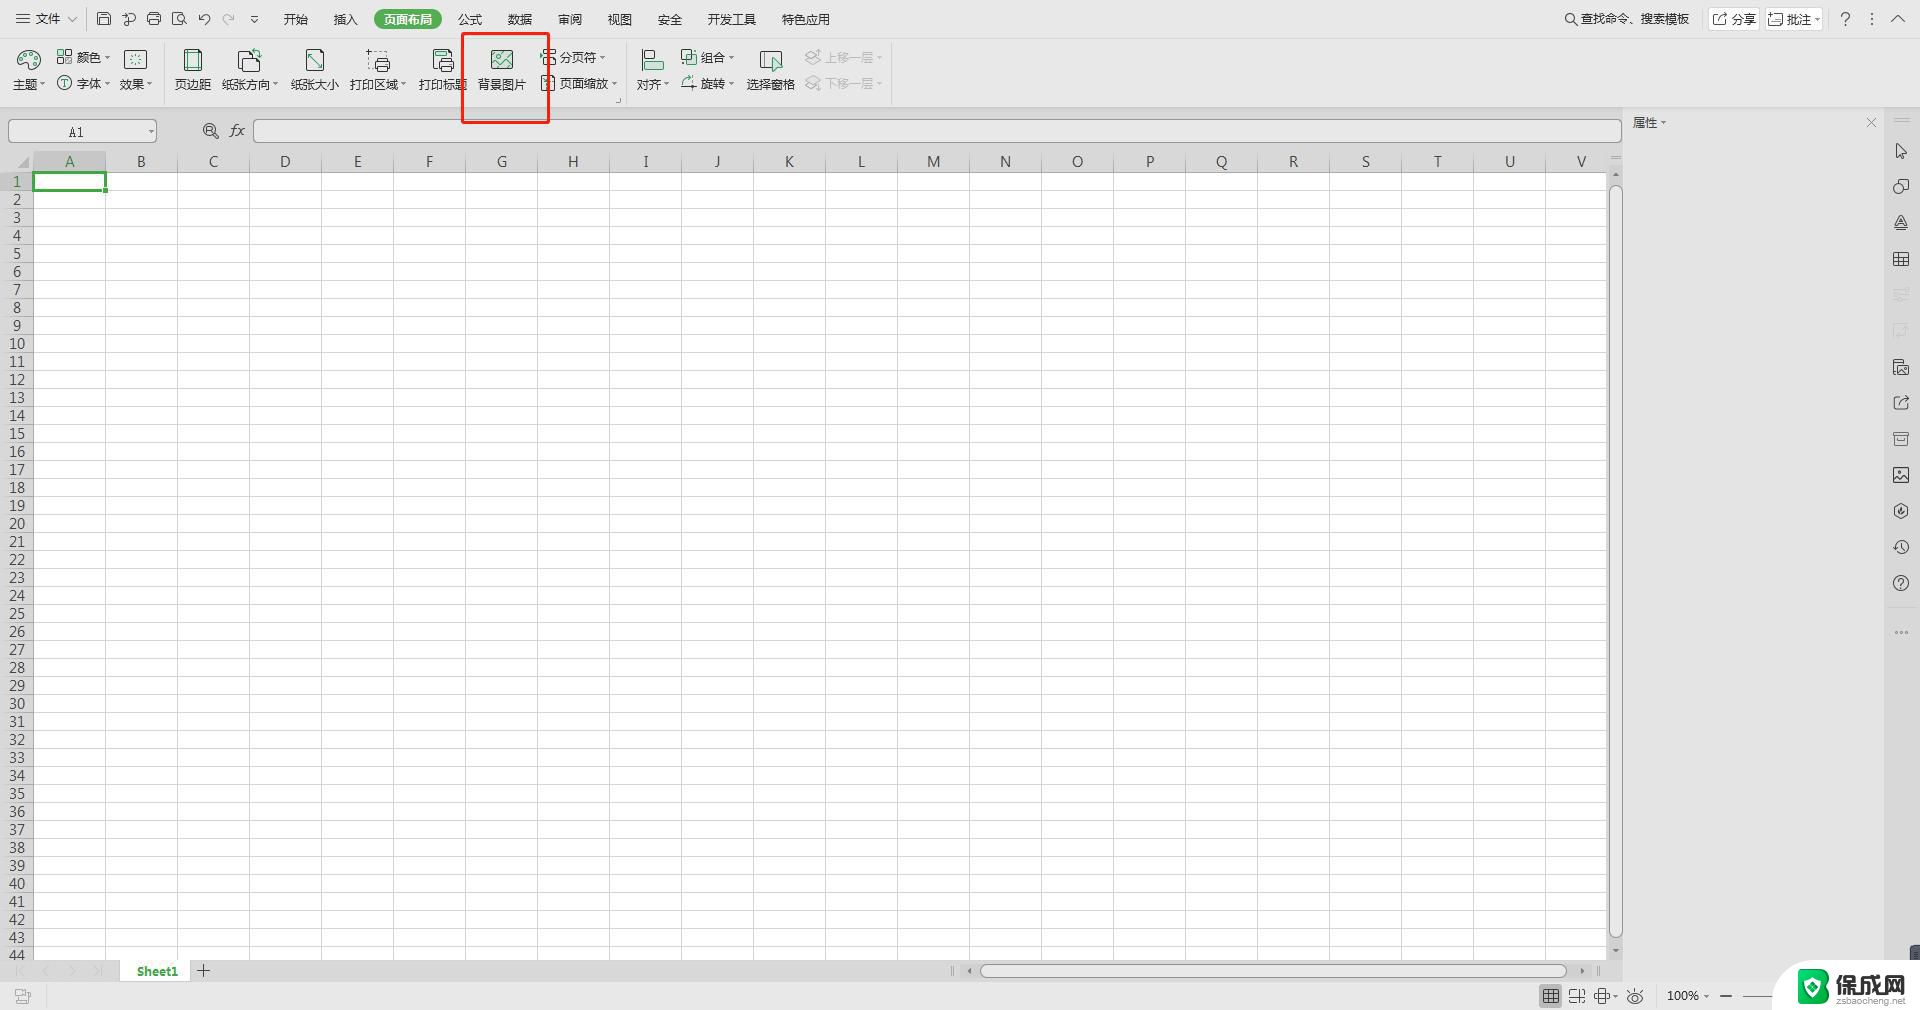Click the fx insert function icon
Screen dimensions: 1920x1010
tap(237, 131)
